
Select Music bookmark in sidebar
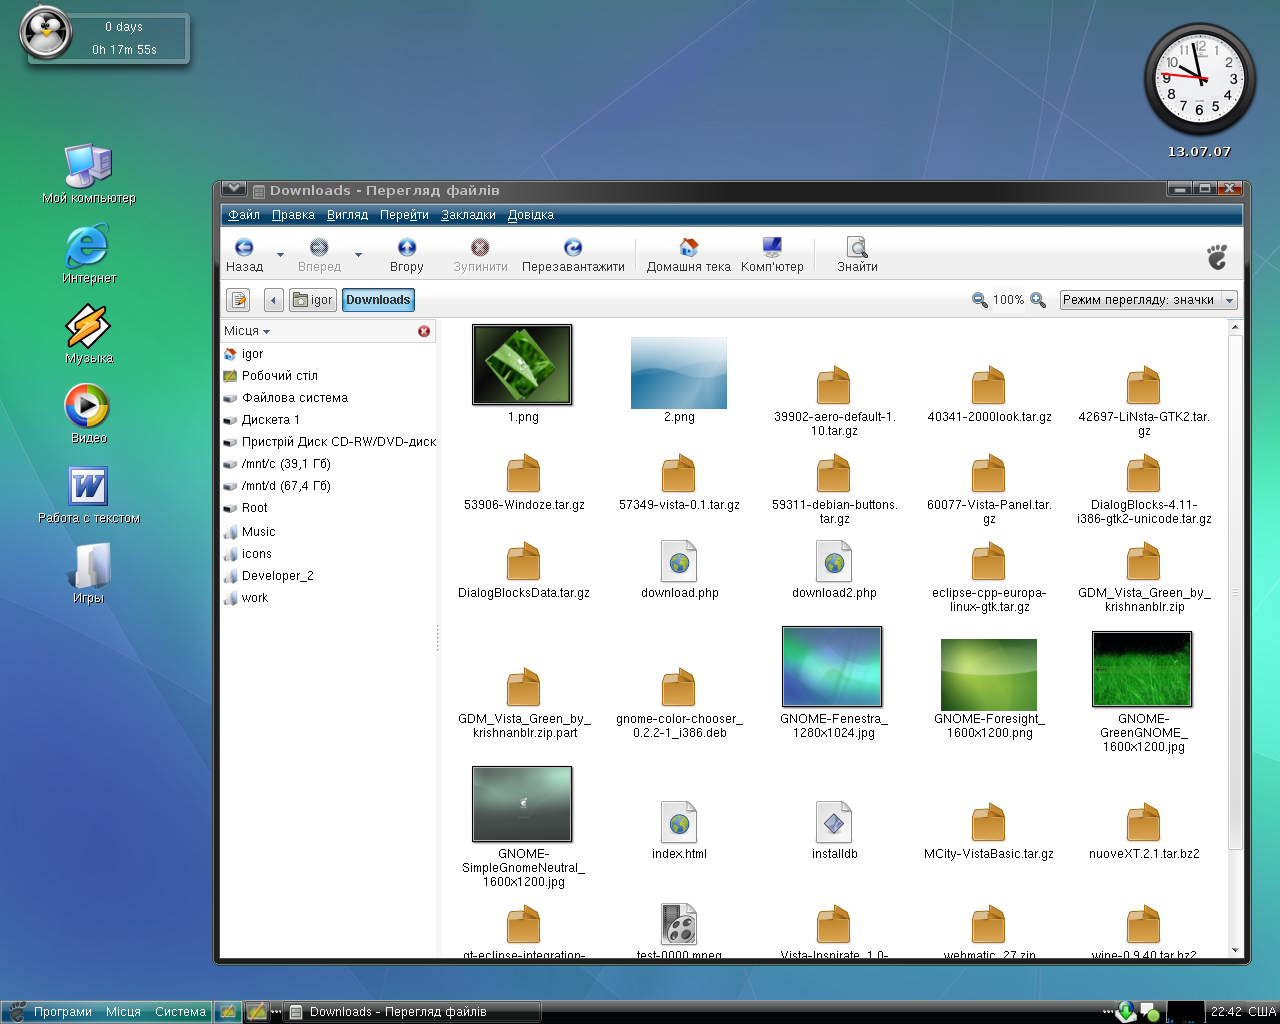(x=329, y=532)
